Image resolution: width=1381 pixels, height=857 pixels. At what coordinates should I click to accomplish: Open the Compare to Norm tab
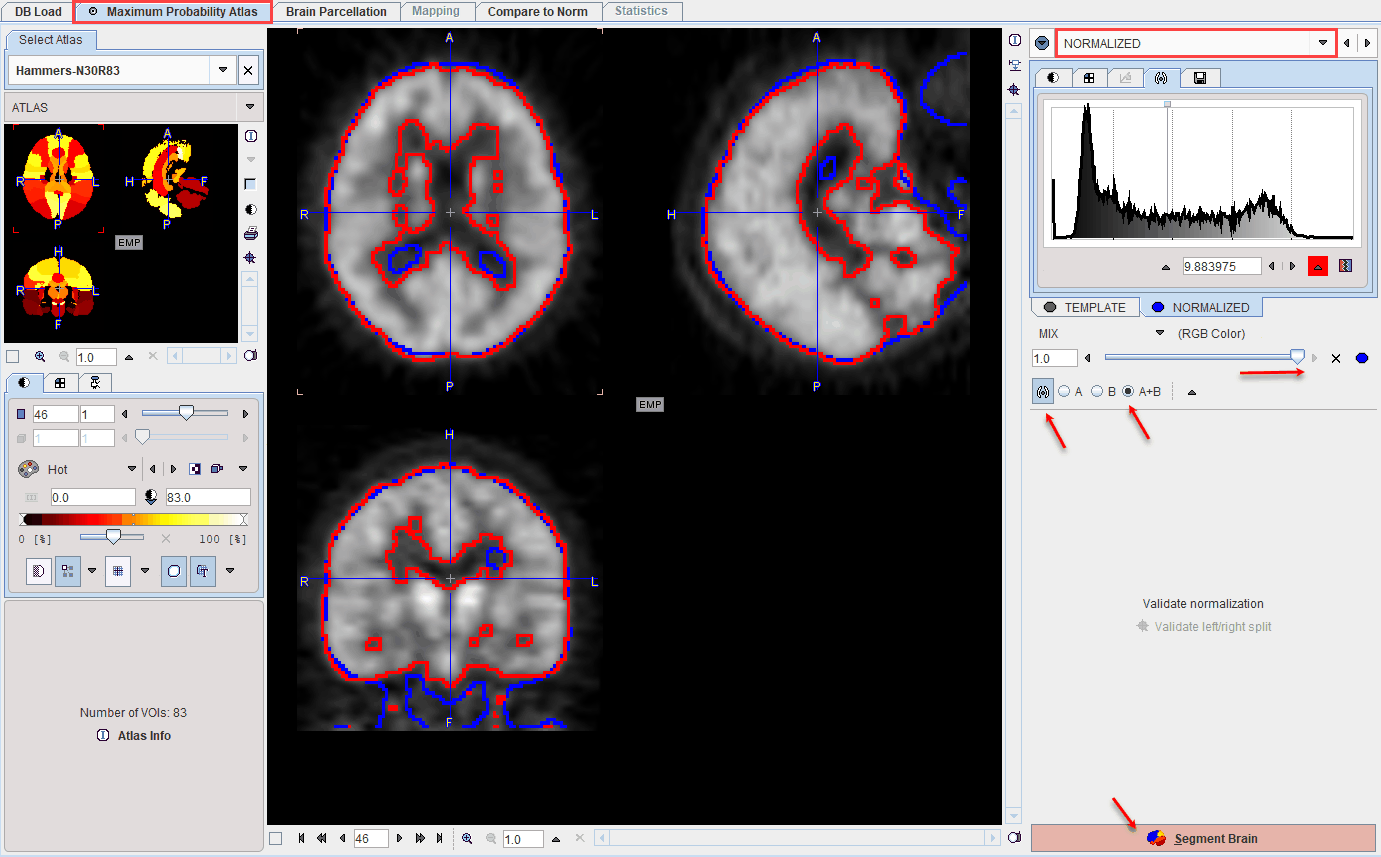(539, 12)
